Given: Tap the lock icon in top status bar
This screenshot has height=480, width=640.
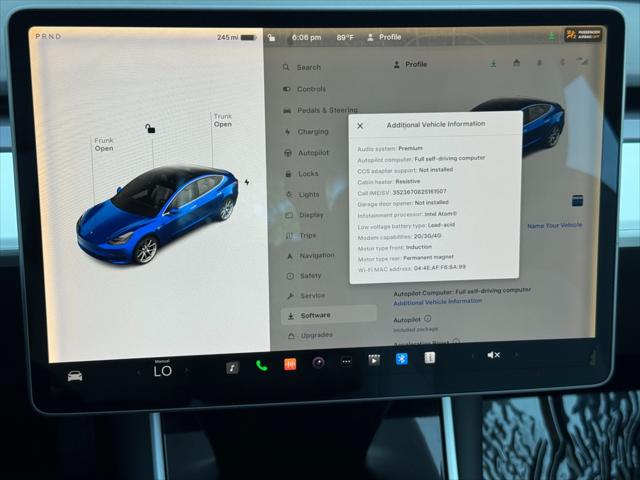Looking at the screenshot, I should click(x=271, y=38).
